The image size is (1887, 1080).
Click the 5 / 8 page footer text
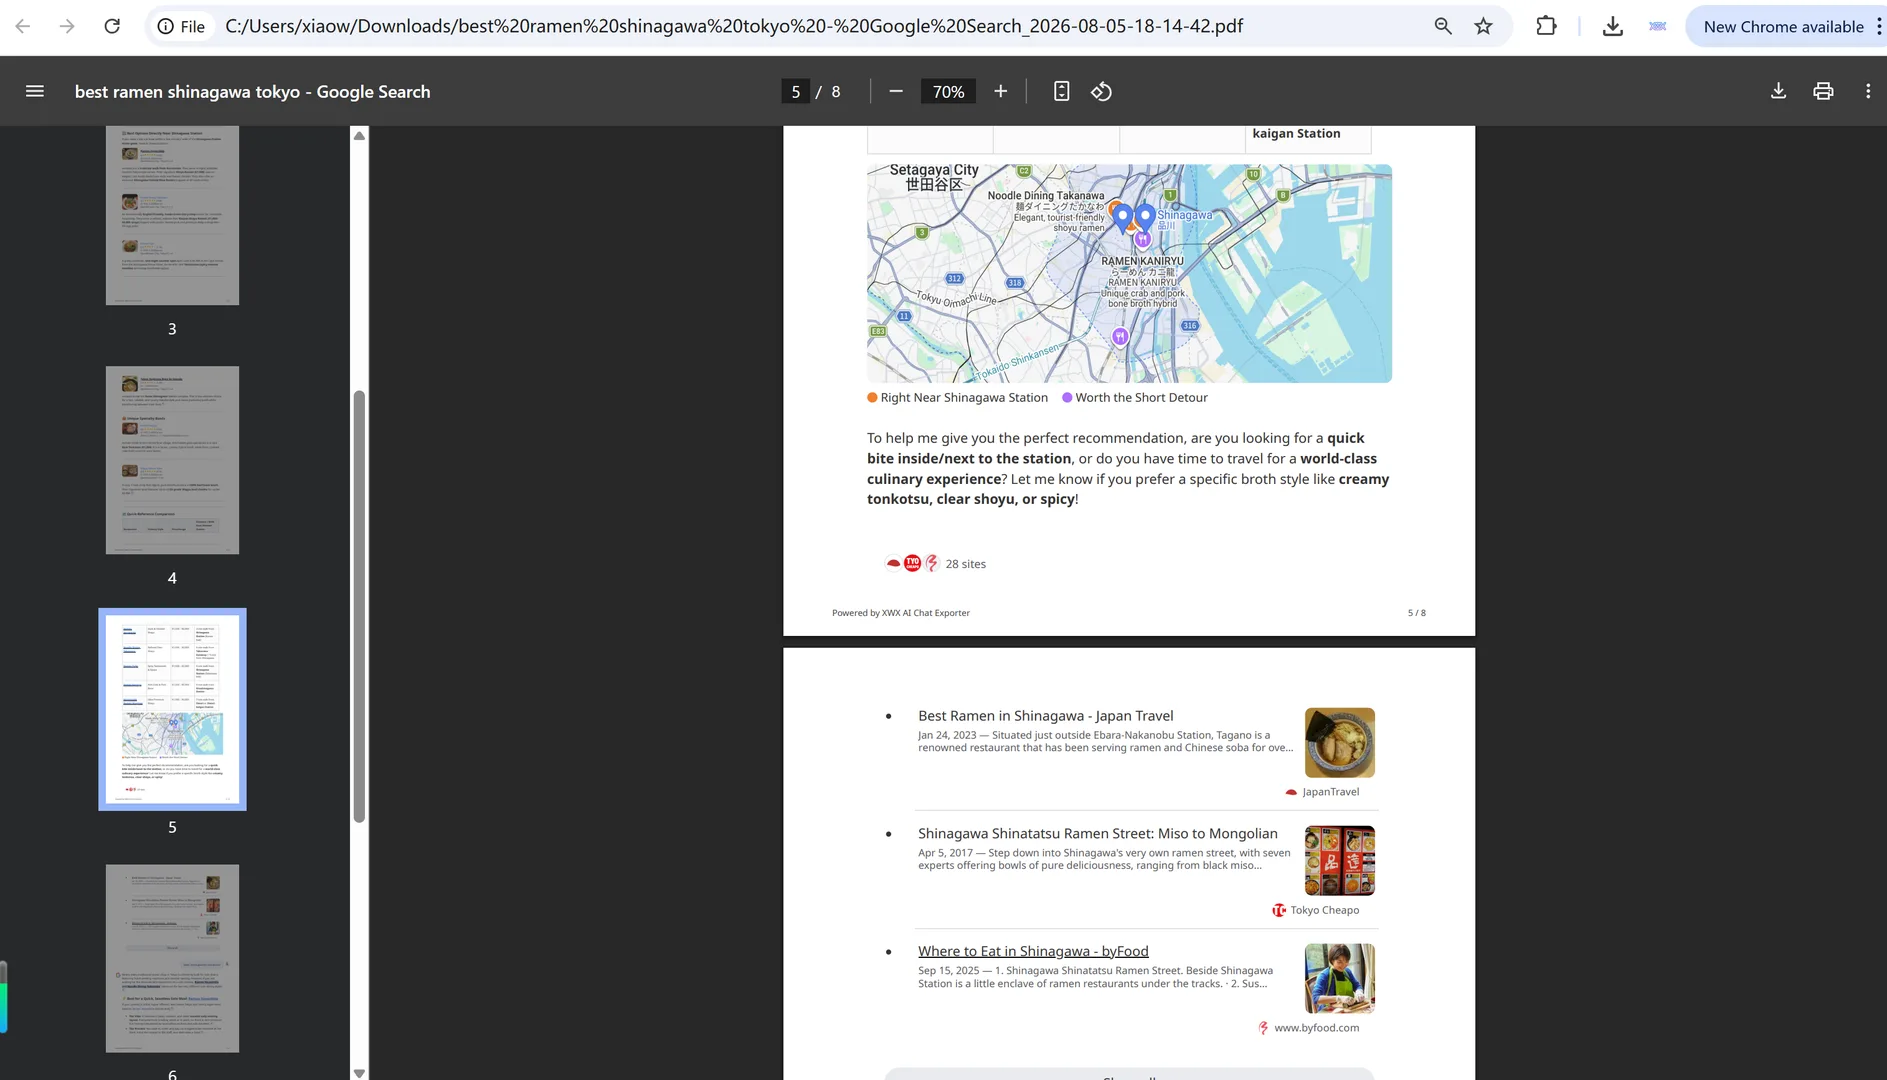[x=1416, y=613]
